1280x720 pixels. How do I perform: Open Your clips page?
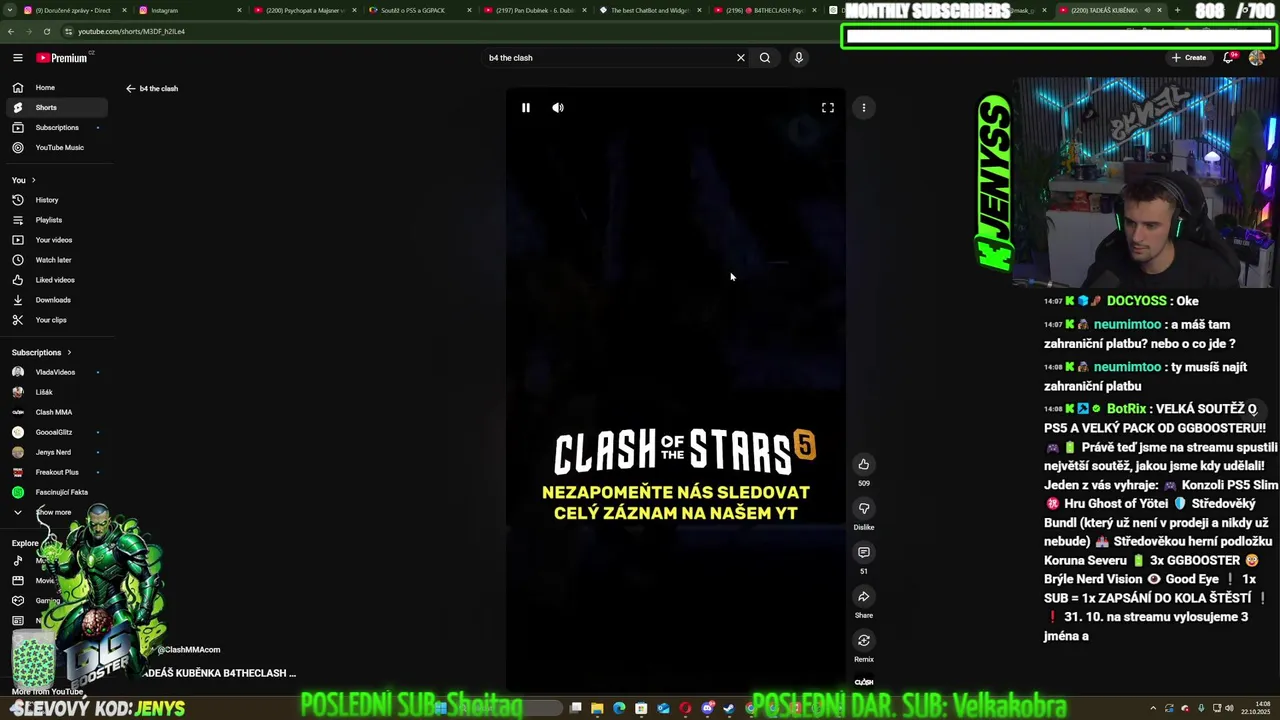coord(56,320)
